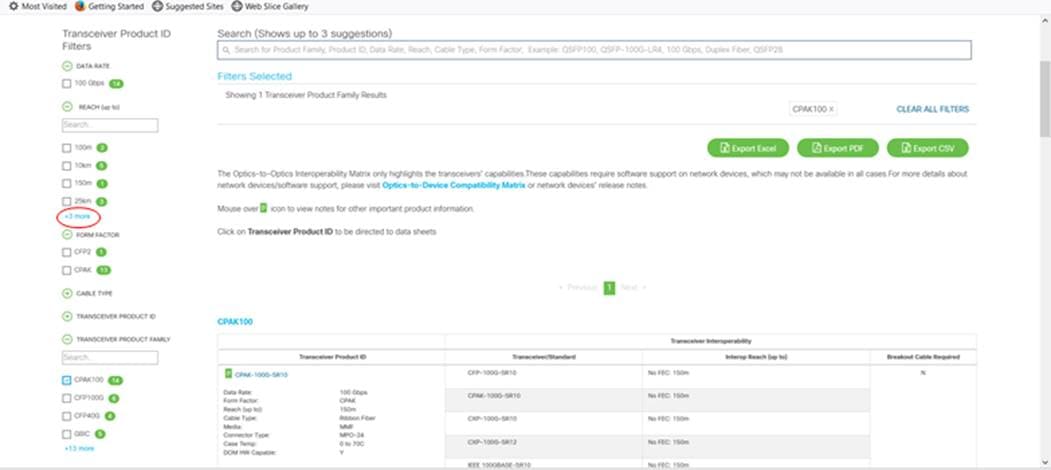Image resolution: width=1051 pixels, height=470 pixels.
Task: Expand the Transceiver Product ID filter section
Action: pos(67,316)
